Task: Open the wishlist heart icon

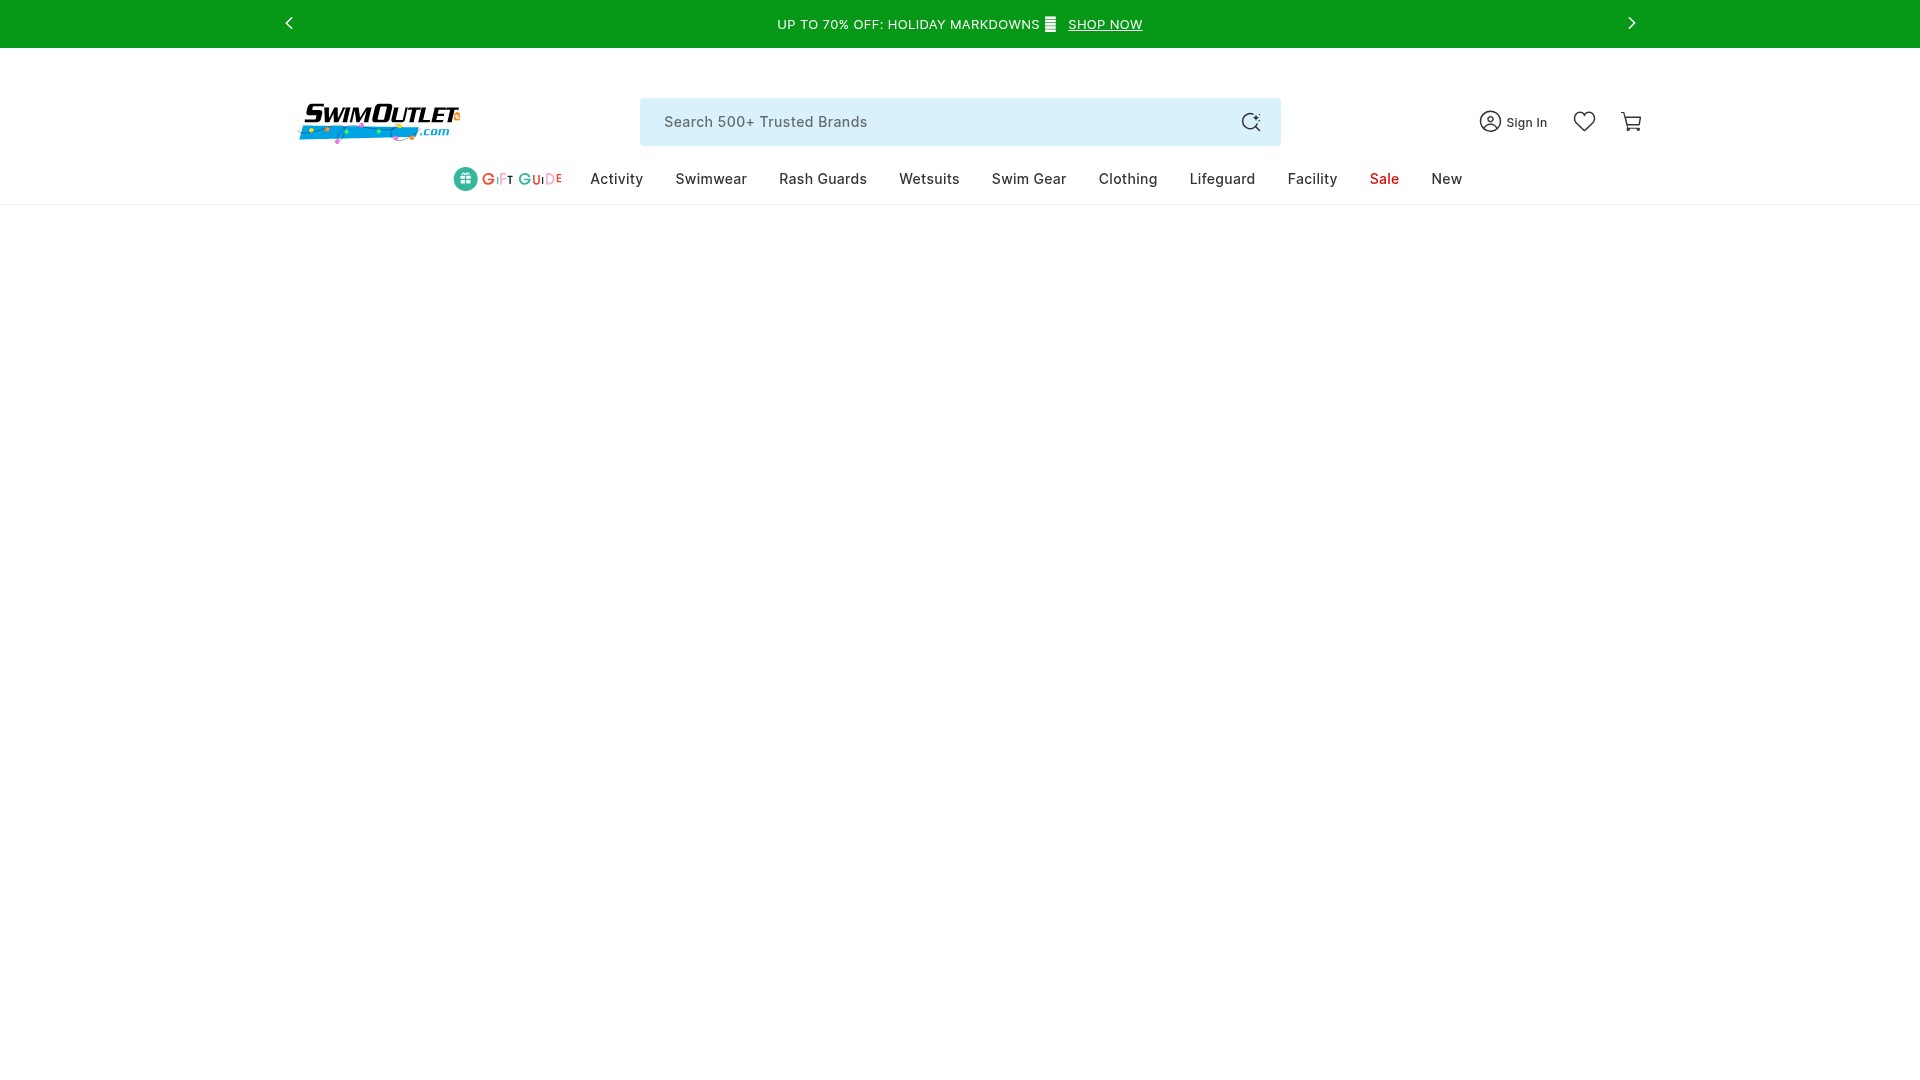Action: pos(1584,121)
